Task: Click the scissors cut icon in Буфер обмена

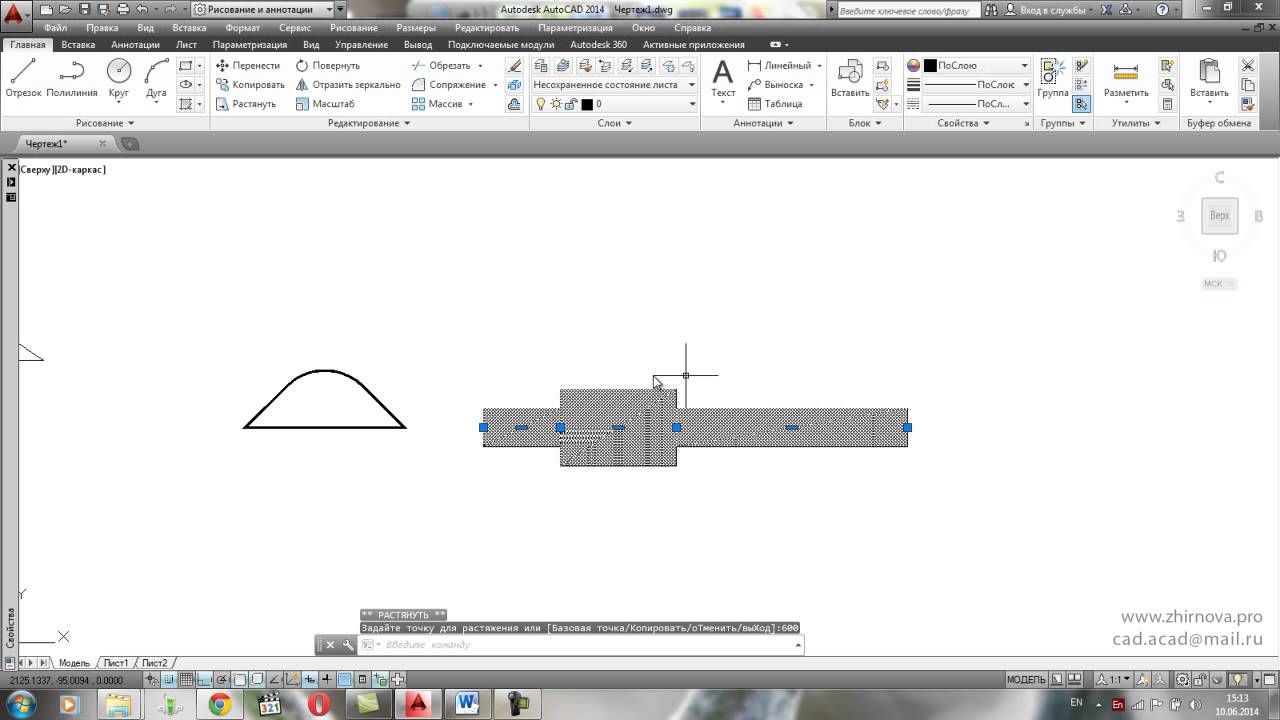Action: 1247,65
